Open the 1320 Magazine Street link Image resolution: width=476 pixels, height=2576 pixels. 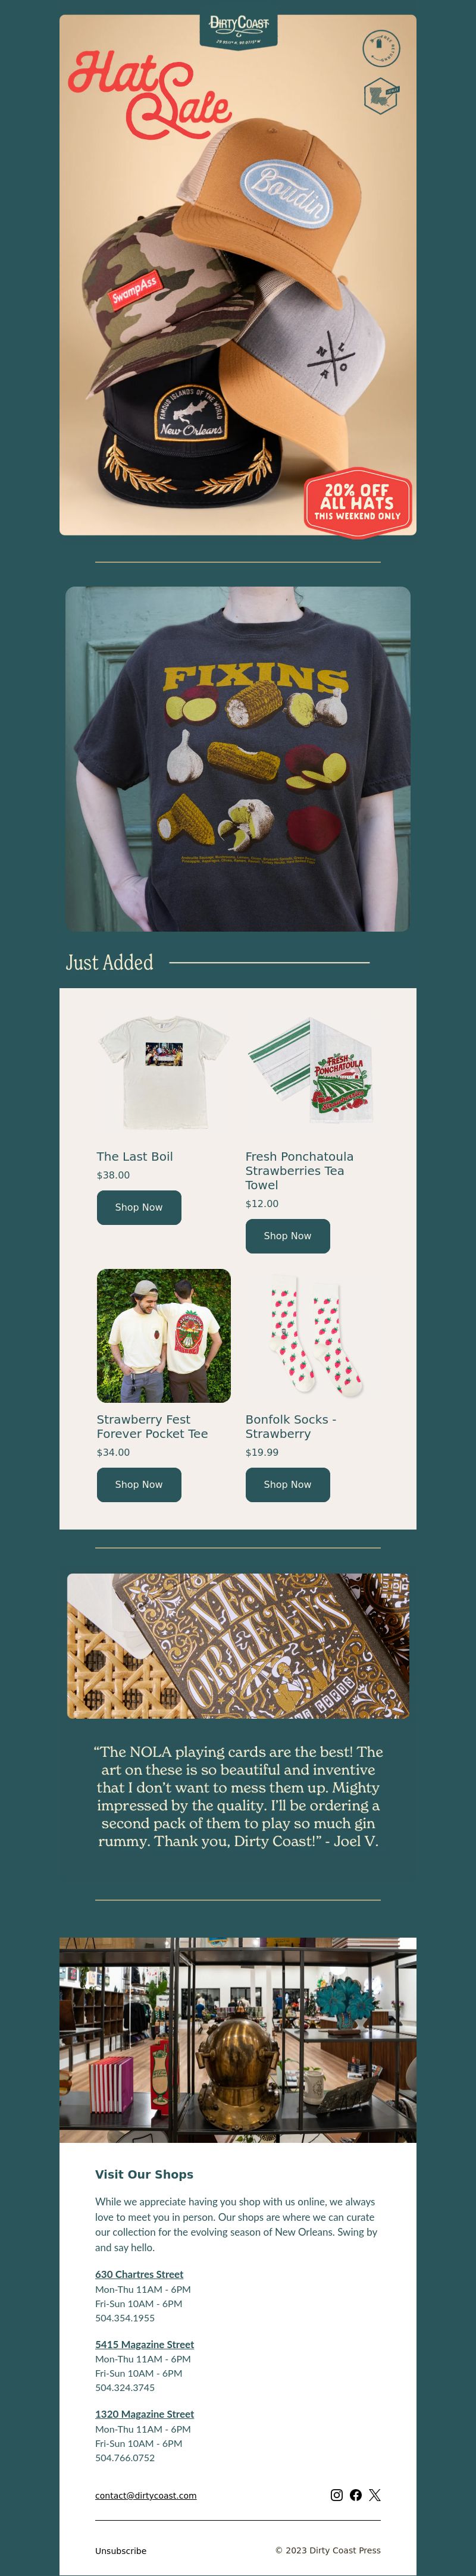[x=145, y=2414]
